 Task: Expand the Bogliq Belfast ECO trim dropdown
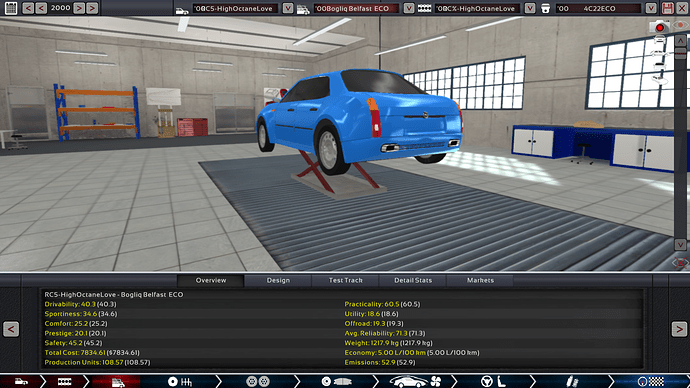point(408,8)
